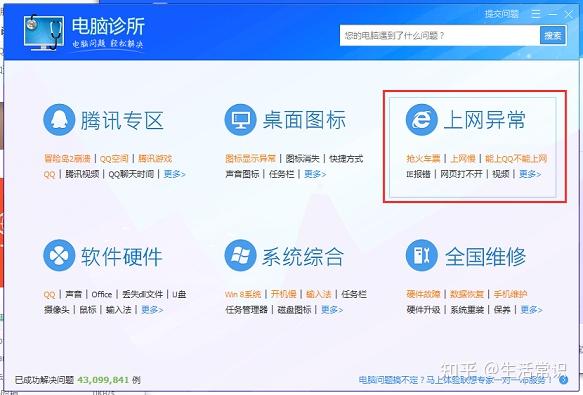Click the 搜索 search button
The width and height of the screenshot is (583, 395).
553,36
